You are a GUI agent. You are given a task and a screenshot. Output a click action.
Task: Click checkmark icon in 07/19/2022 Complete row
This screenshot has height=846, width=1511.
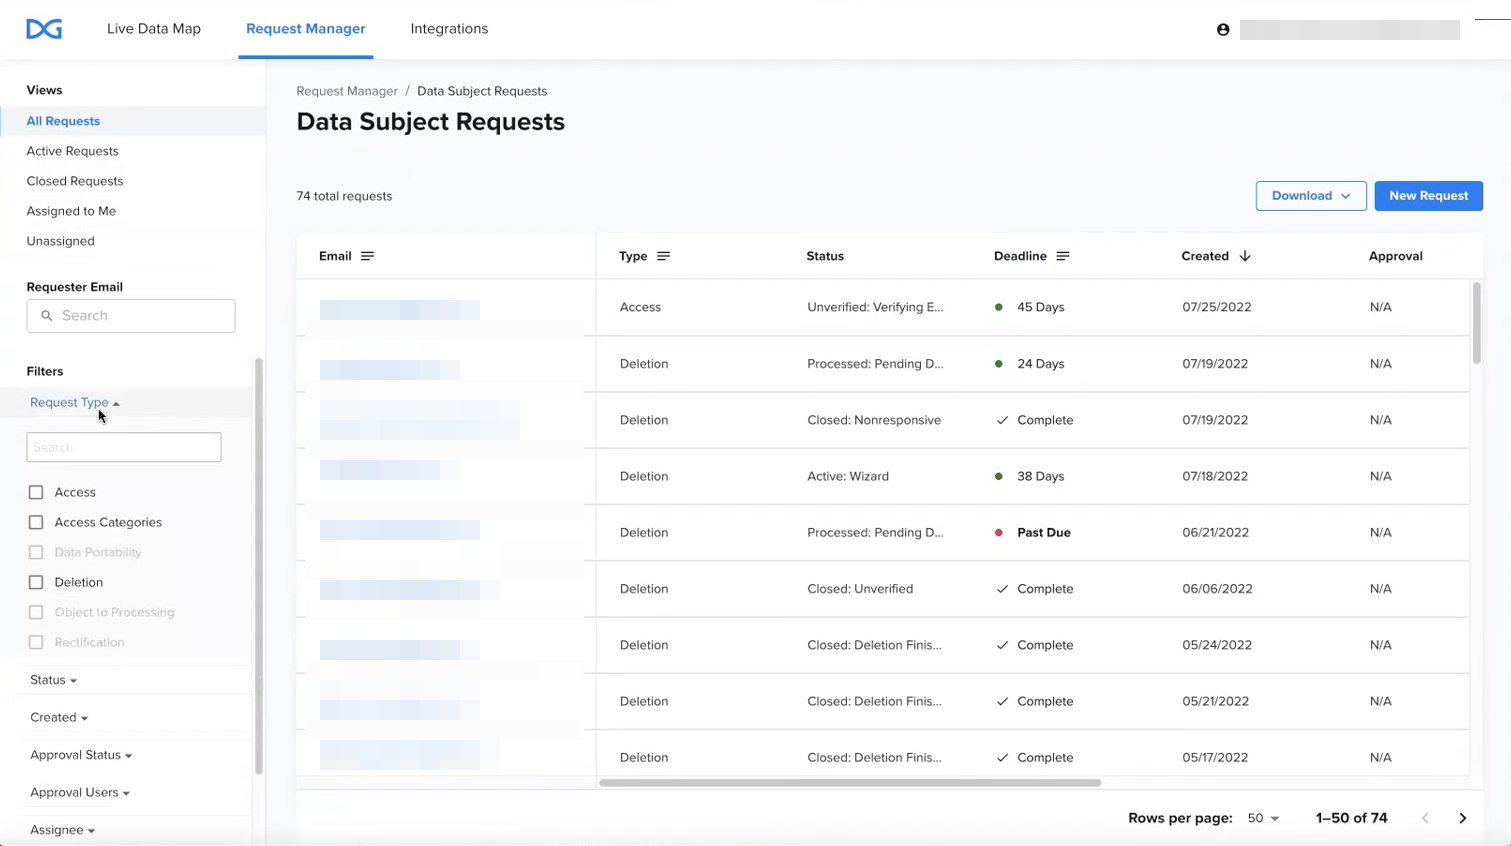coord(1002,420)
